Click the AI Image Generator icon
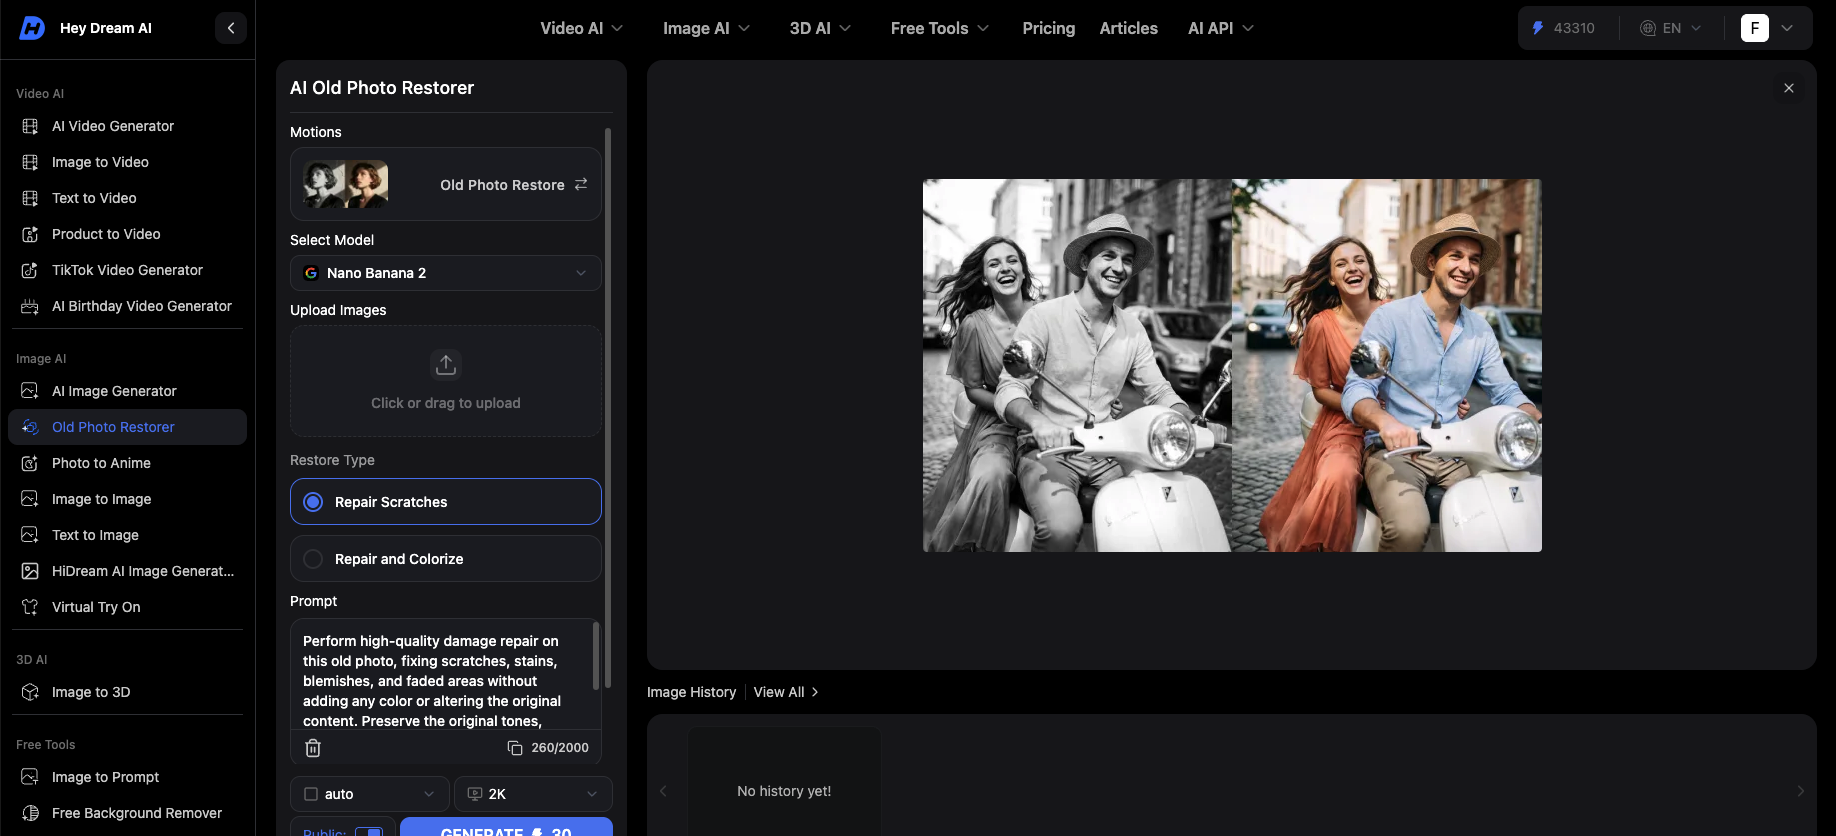 tap(30, 391)
